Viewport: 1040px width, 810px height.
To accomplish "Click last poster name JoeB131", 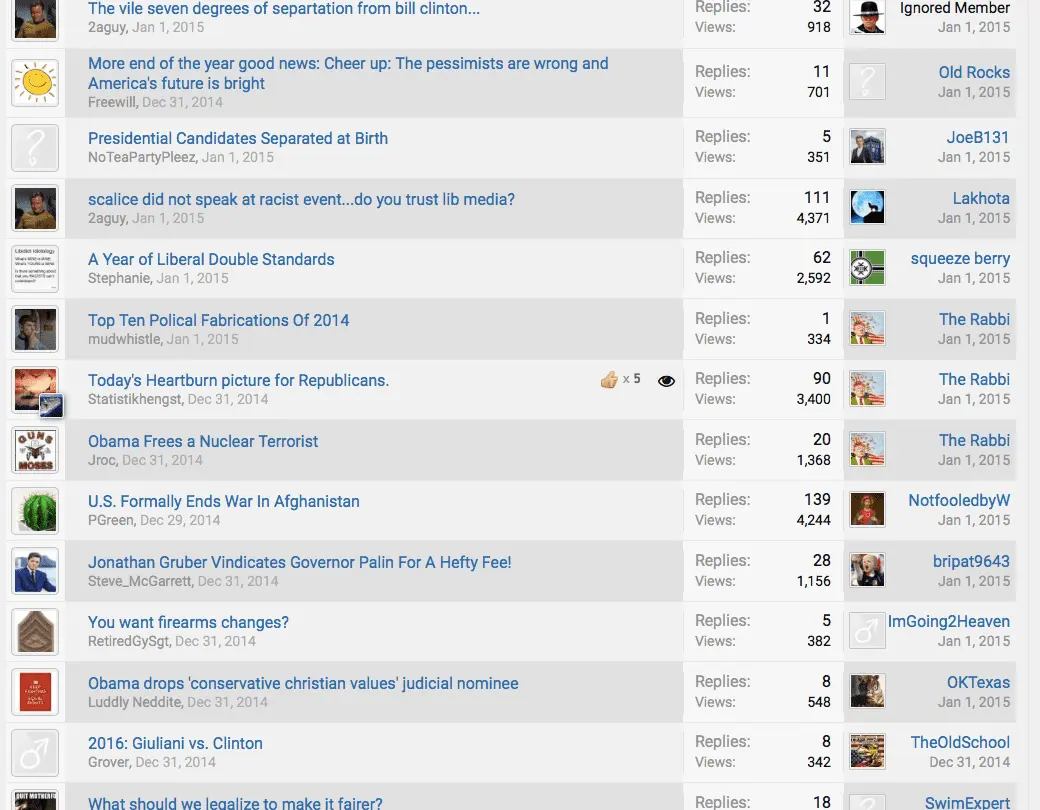I will 978,137.
